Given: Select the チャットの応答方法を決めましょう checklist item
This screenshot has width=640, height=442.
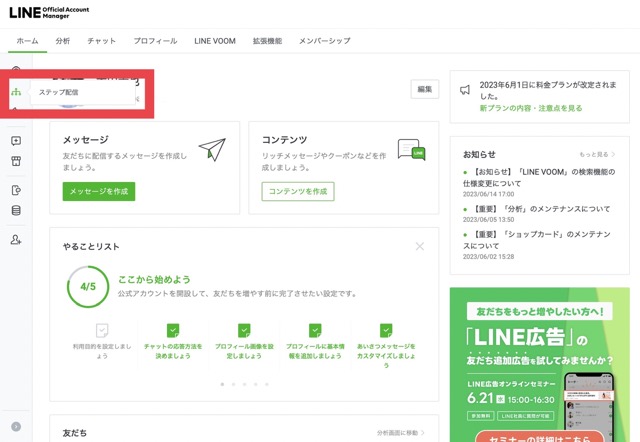Looking at the screenshot, I should tap(173, 341).
